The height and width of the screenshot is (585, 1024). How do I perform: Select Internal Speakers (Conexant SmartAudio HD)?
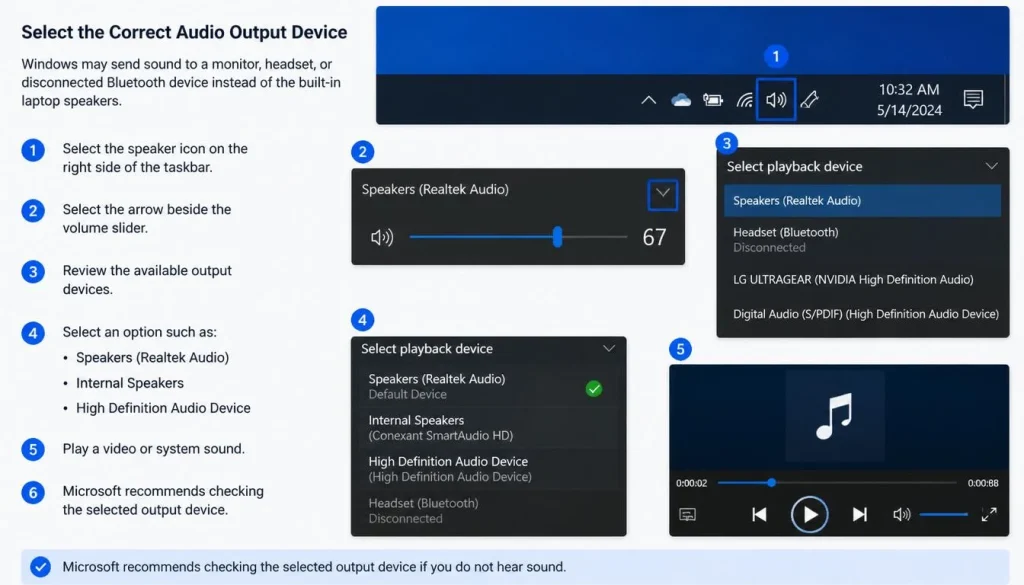(x=488, y=428)
